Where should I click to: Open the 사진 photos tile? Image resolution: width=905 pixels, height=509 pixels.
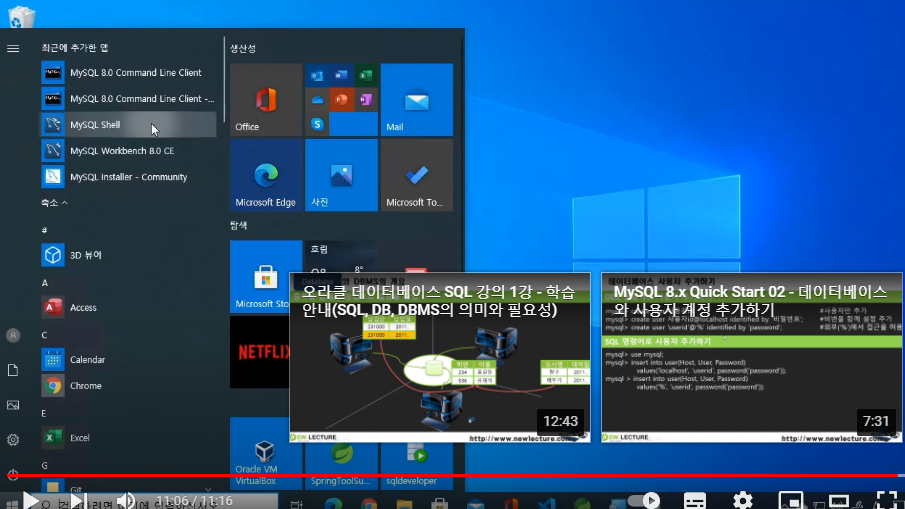tap(341, 175)
